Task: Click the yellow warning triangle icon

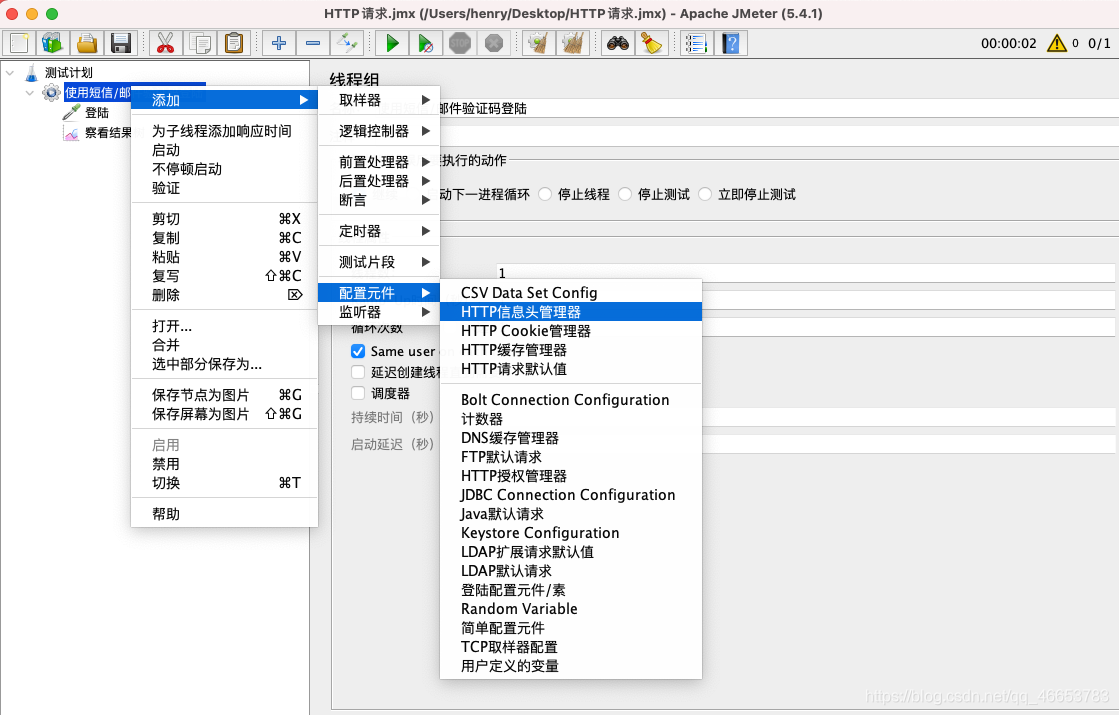Action: tap(1056, 44)
